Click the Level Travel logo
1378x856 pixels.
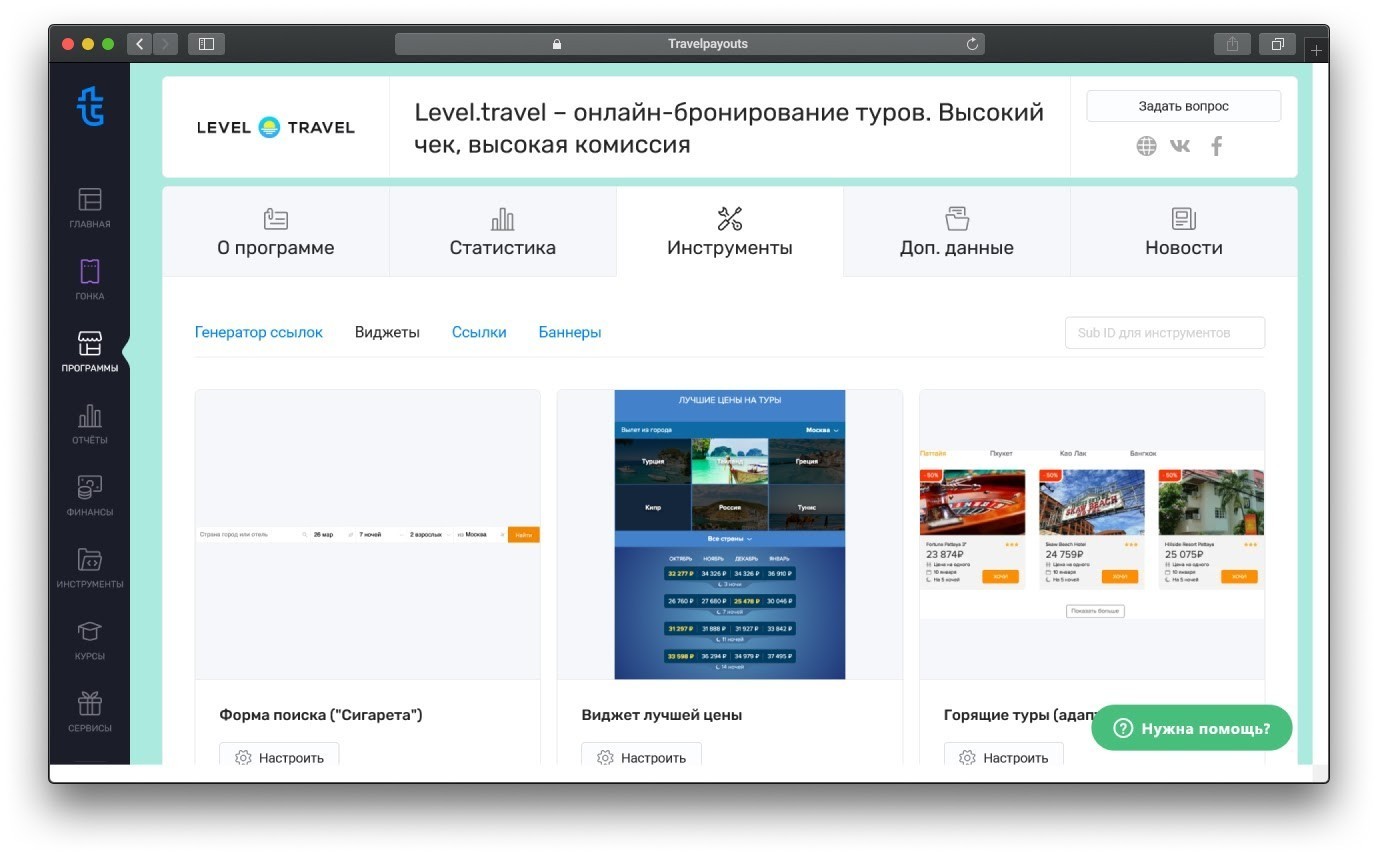tap(276, 127)
